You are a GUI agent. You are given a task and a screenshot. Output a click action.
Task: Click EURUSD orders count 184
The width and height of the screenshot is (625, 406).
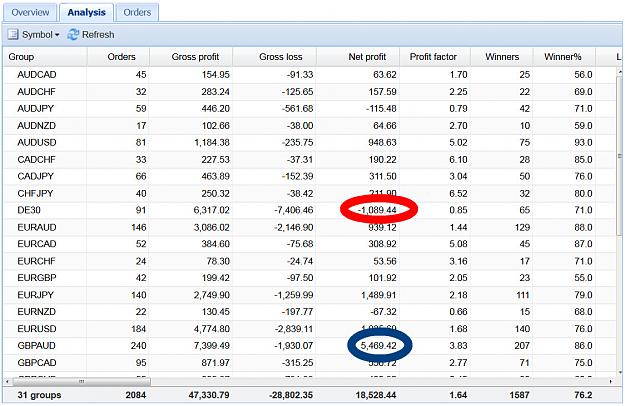(x=138, y=329)
